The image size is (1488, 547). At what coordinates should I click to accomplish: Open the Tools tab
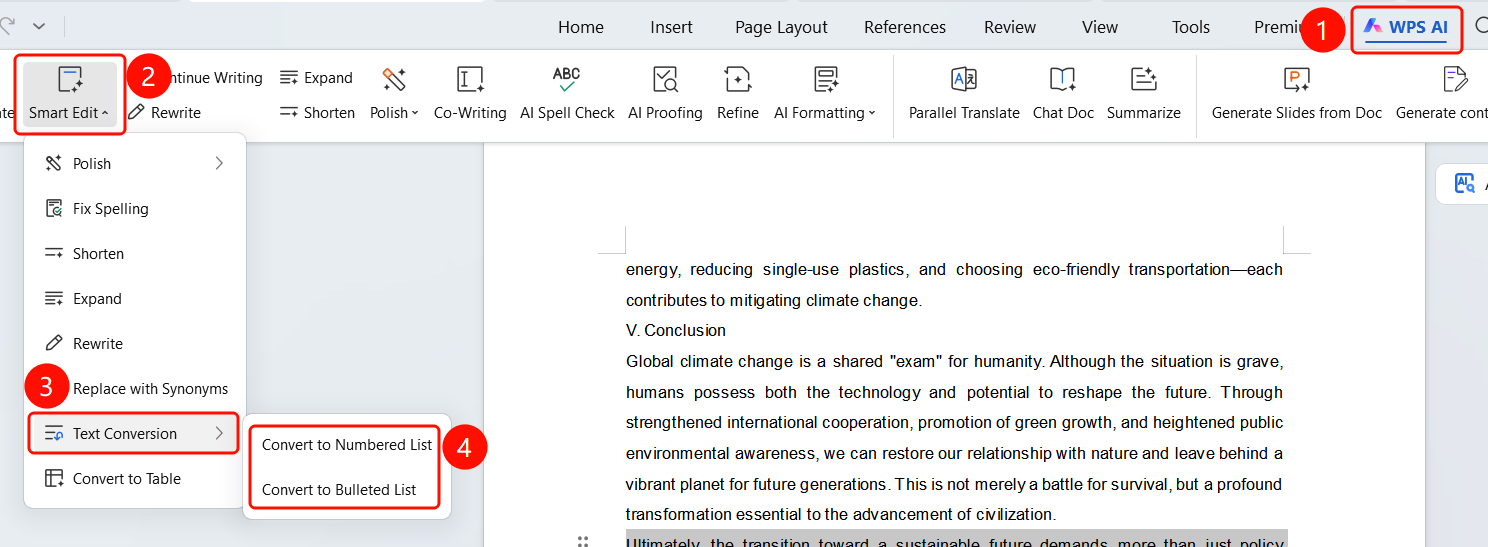click(1191, 27)
